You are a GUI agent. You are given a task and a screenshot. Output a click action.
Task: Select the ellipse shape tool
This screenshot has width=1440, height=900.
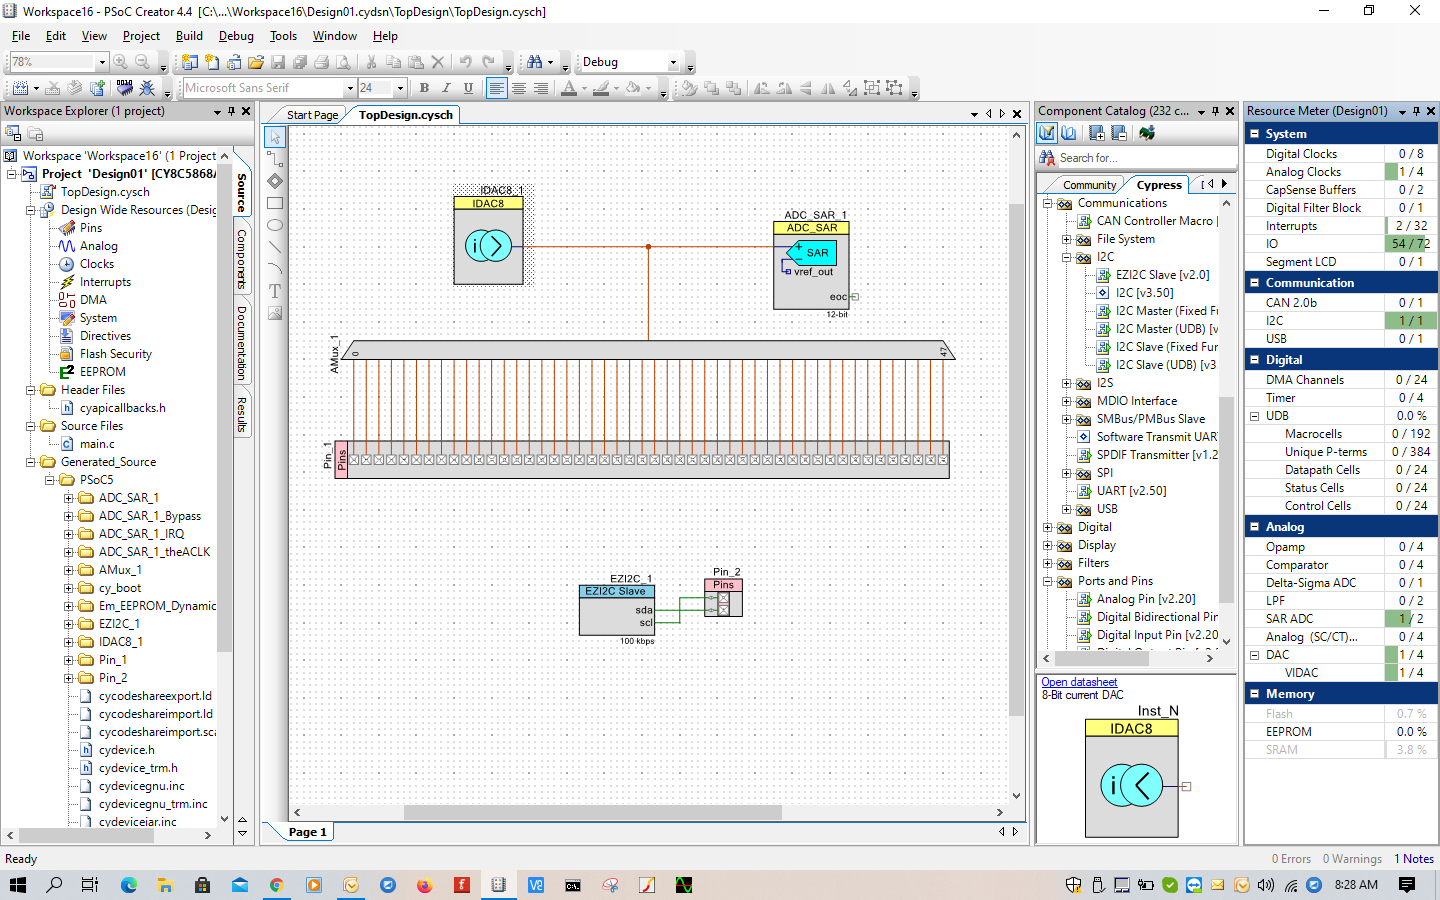tap(275, 224)
